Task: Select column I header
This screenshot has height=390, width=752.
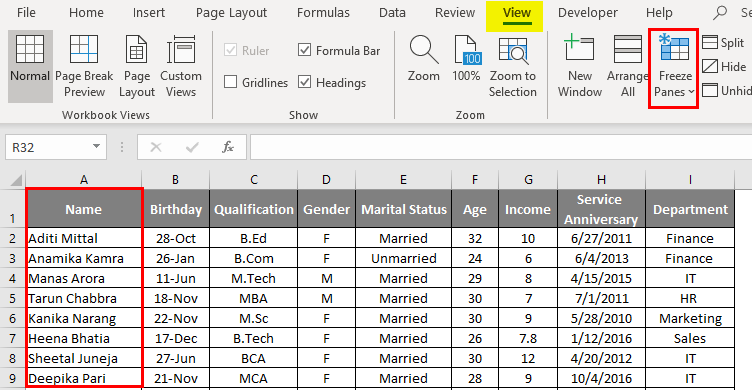Action: click(x=690, y=180)
